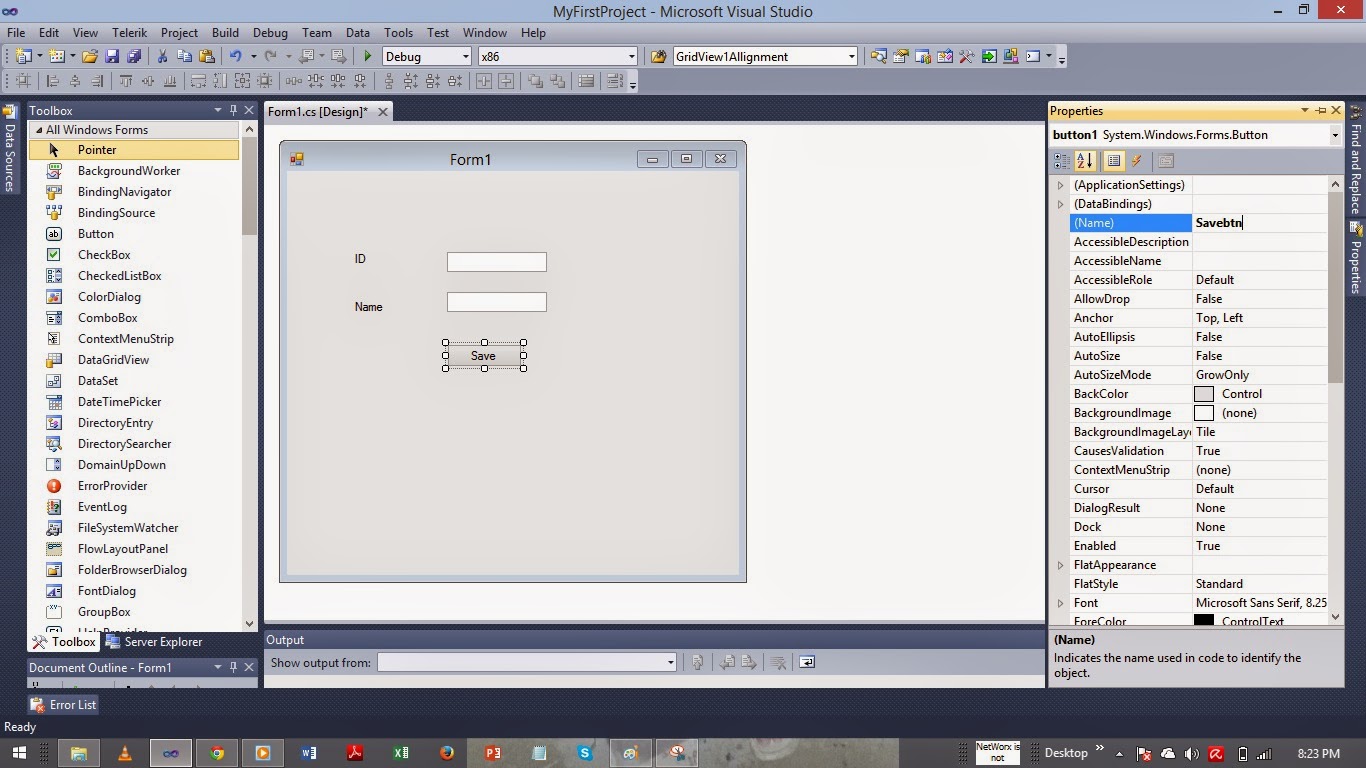
Task: Click the Align Tops layout icon
Action: tap(126, 81)
